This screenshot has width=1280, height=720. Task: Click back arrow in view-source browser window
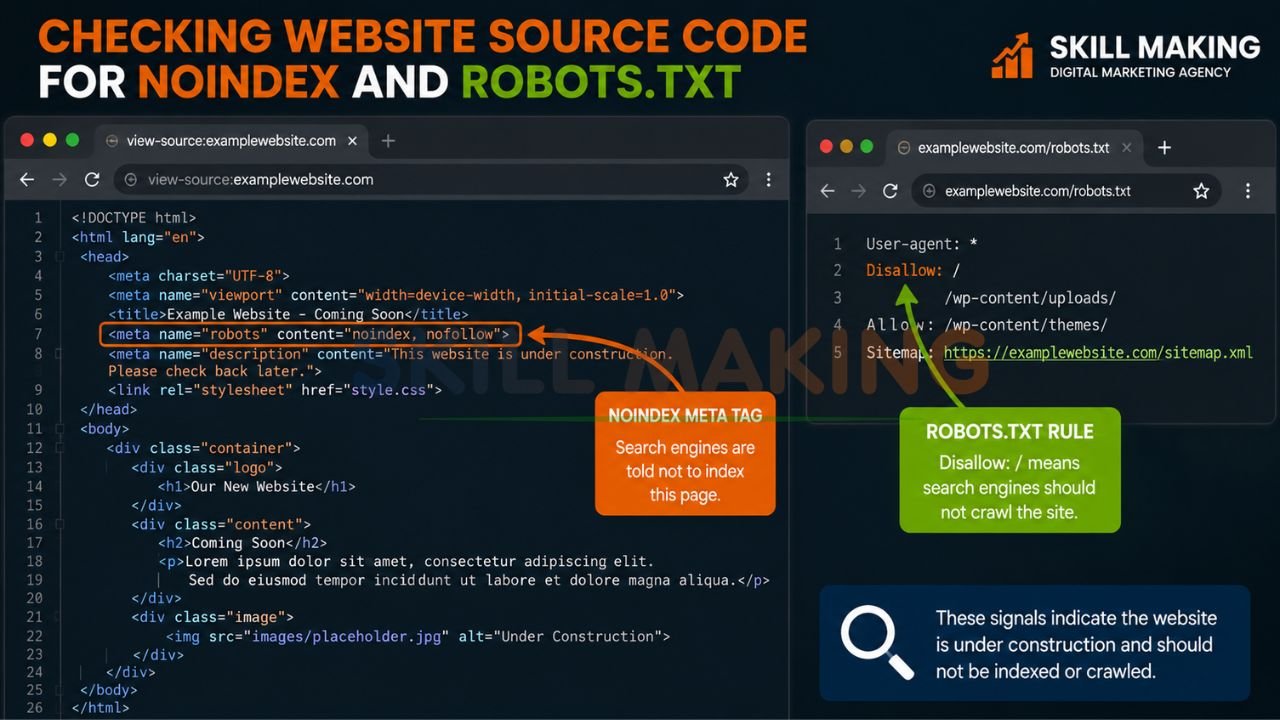[x=27, y=180]
